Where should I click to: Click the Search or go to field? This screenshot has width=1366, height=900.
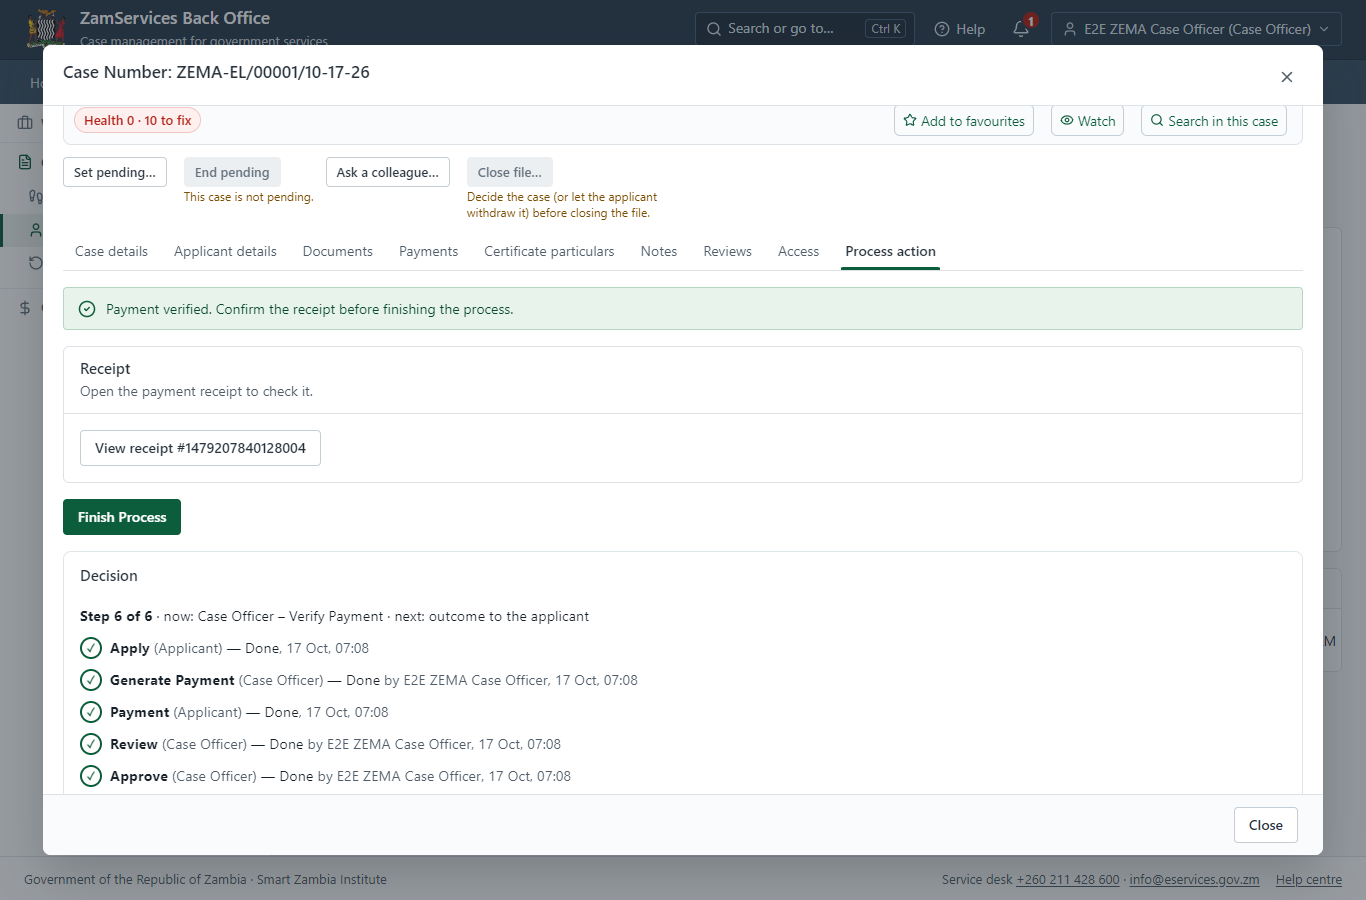coord(804,29)
